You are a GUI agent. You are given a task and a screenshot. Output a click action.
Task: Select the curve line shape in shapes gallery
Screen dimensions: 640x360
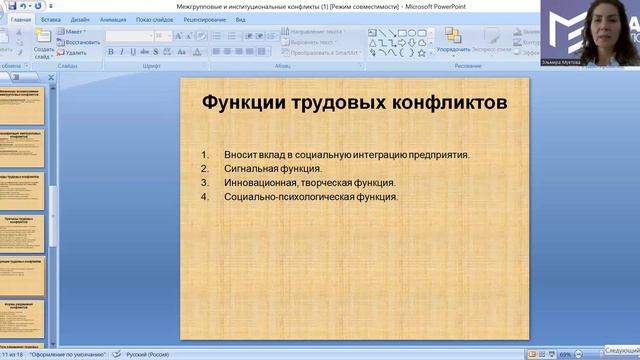tap(392, 53)
